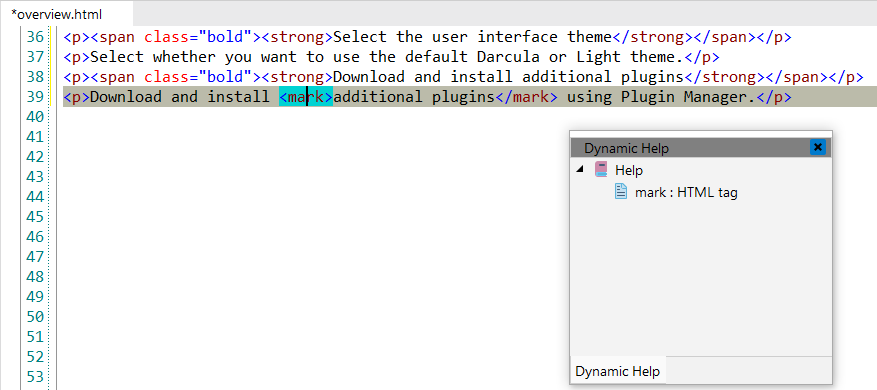Click line number 53 in gutter
This screenshot has height=390, width=877.
point(35,377)
